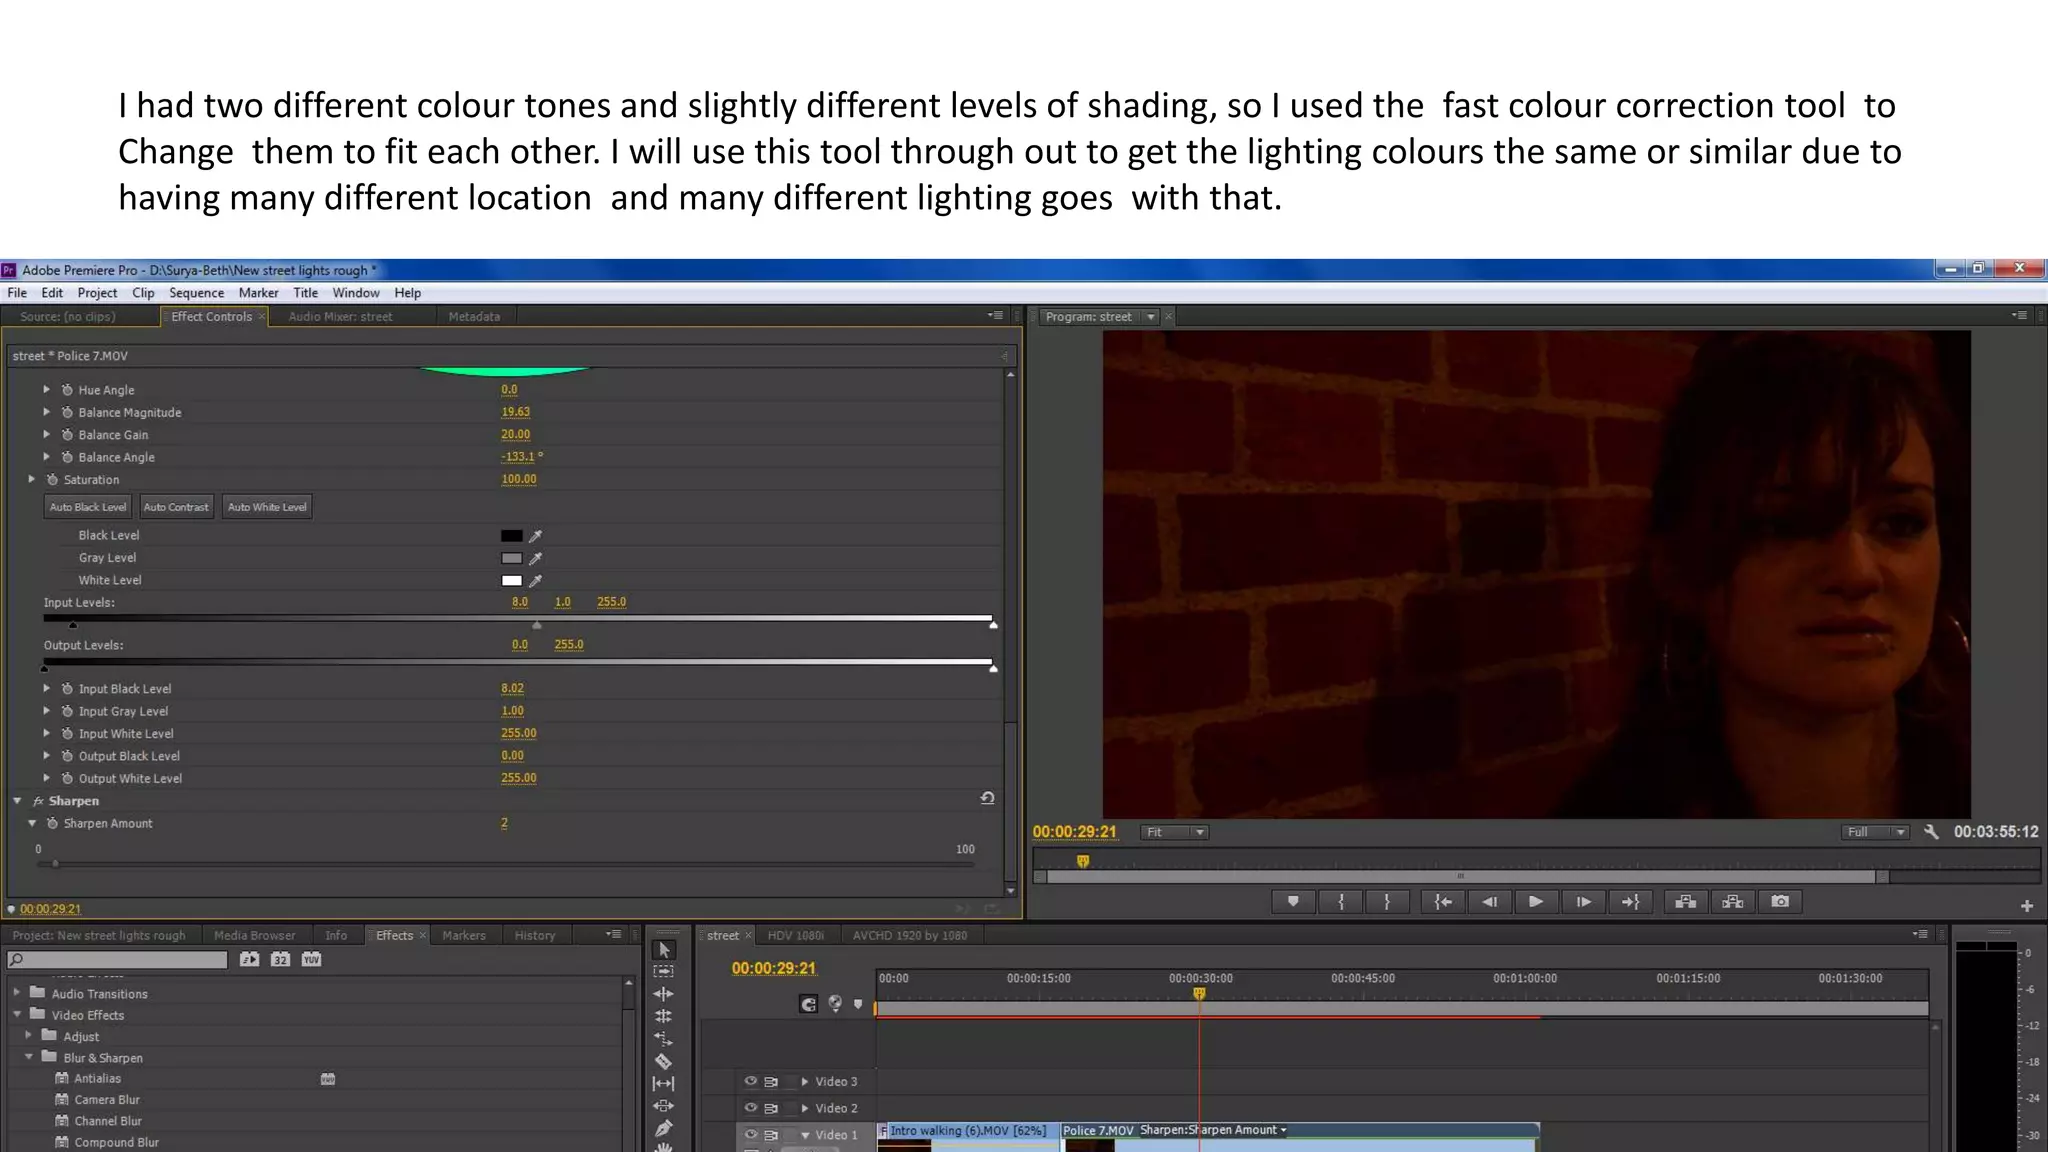Toggle Saturation animation stopwatch
The height and width of the screenshot is (1152, 2048).
(52, 480)
